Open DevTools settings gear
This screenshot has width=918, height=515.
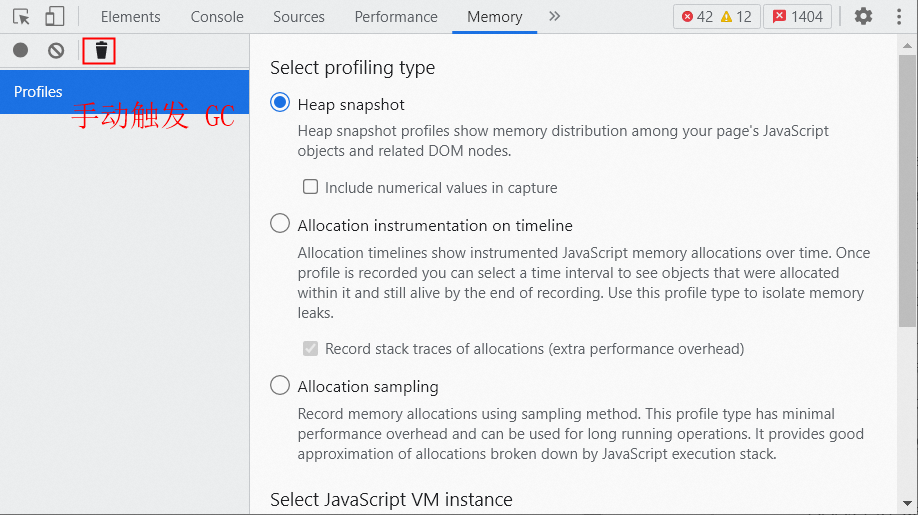(863, 16)
